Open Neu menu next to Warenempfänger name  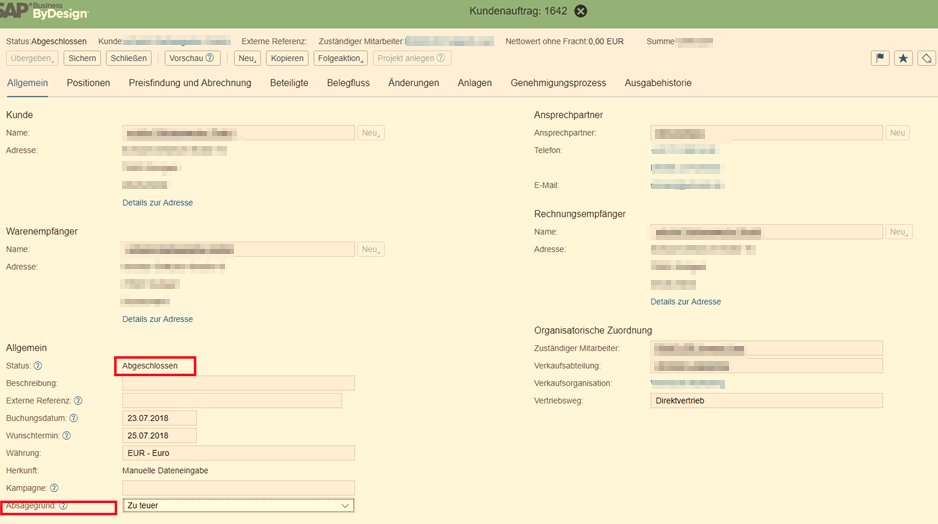click(371, 249)
